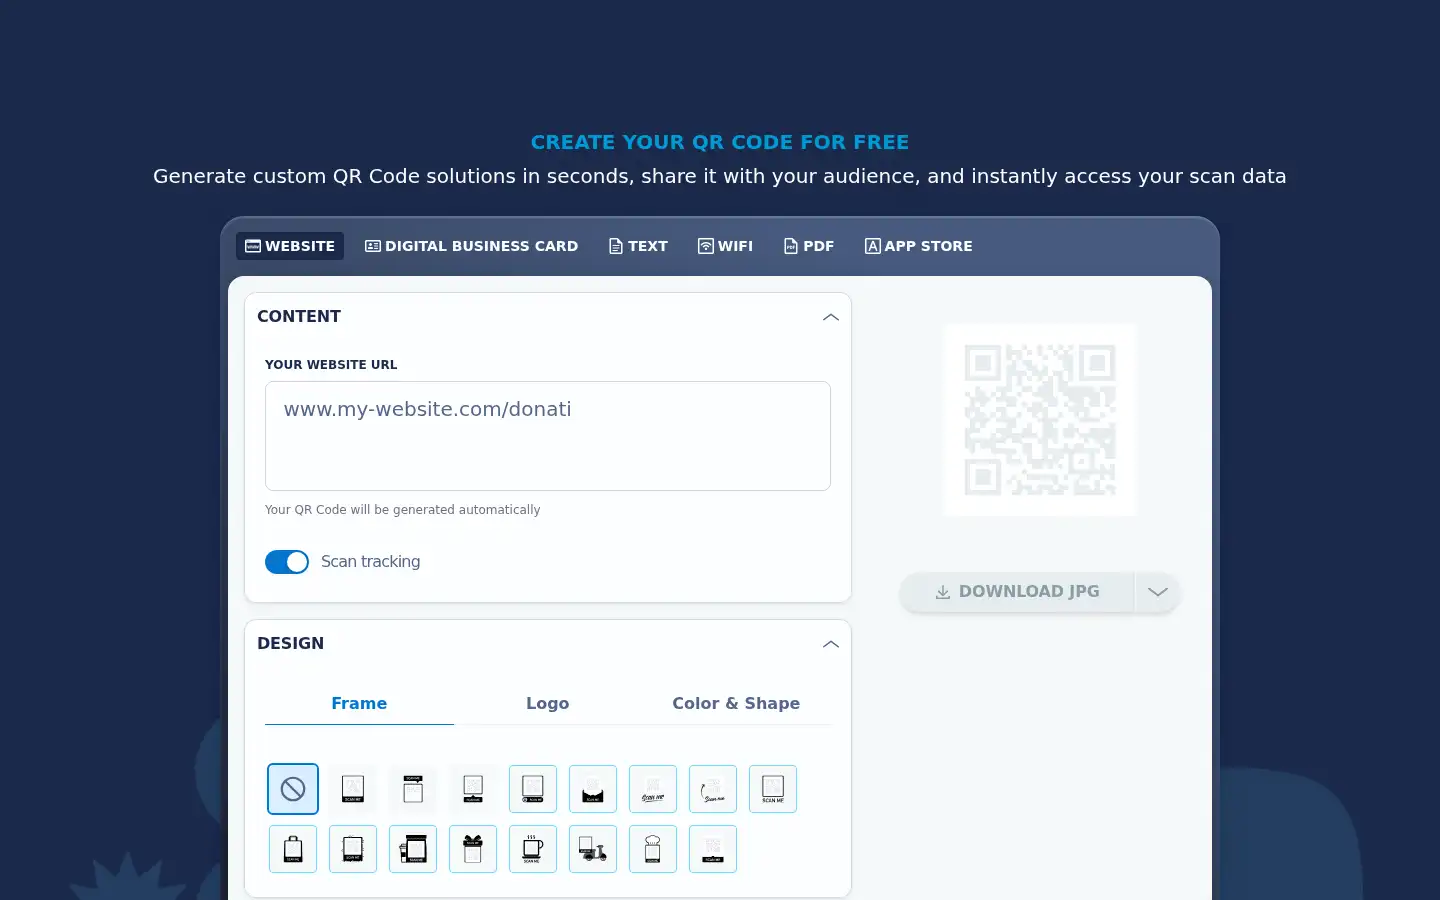Switch to the WIFI tab
This screenshot has width=1440, height=900.
tap(725, 246)
